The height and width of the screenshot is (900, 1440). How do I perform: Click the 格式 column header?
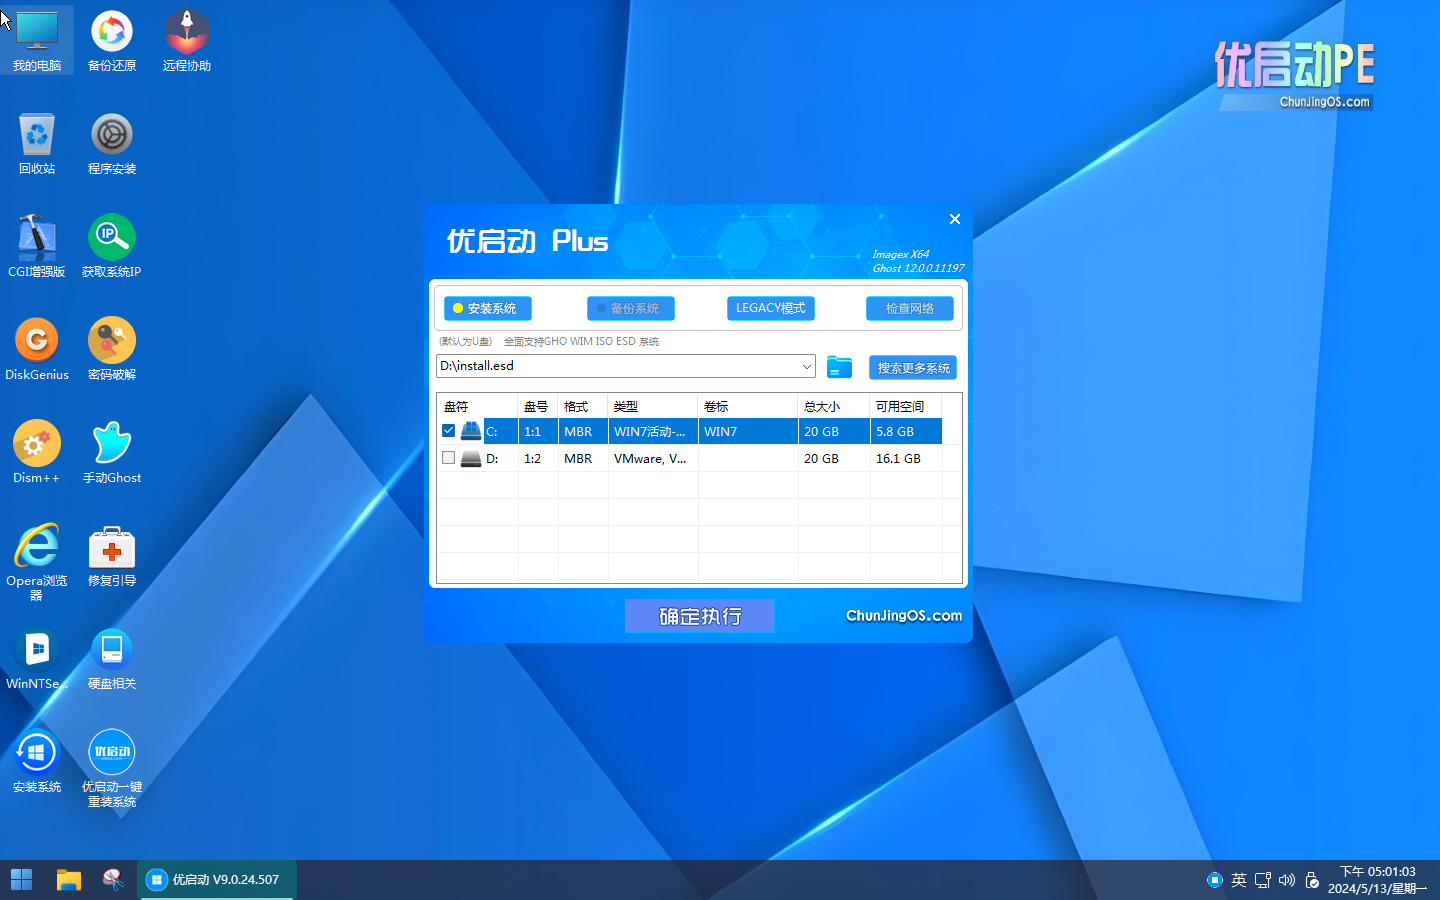tap(583, 406)
